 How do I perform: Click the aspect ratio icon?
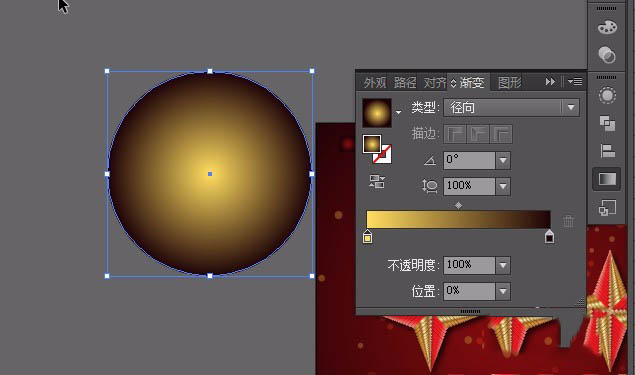tap(429, 186)
